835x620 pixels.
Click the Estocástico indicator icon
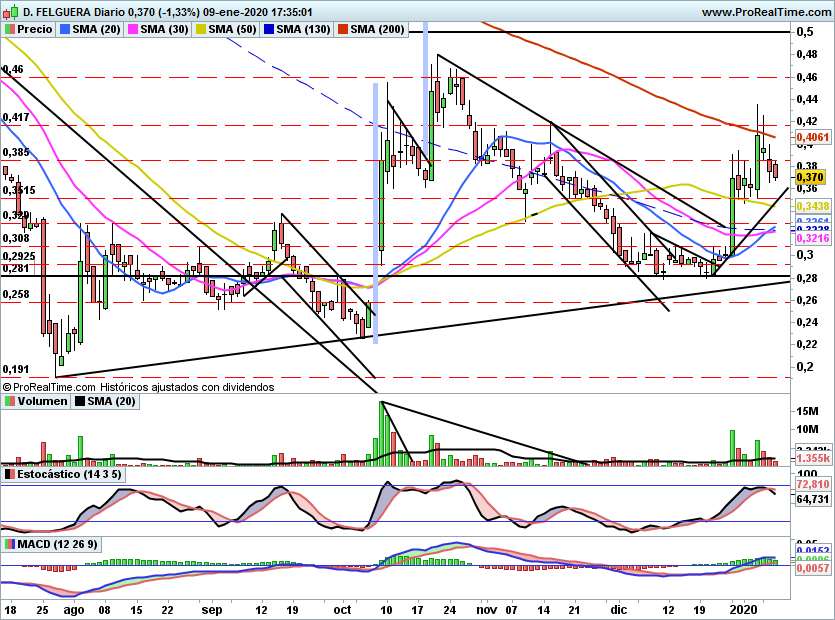pos(10,474)
